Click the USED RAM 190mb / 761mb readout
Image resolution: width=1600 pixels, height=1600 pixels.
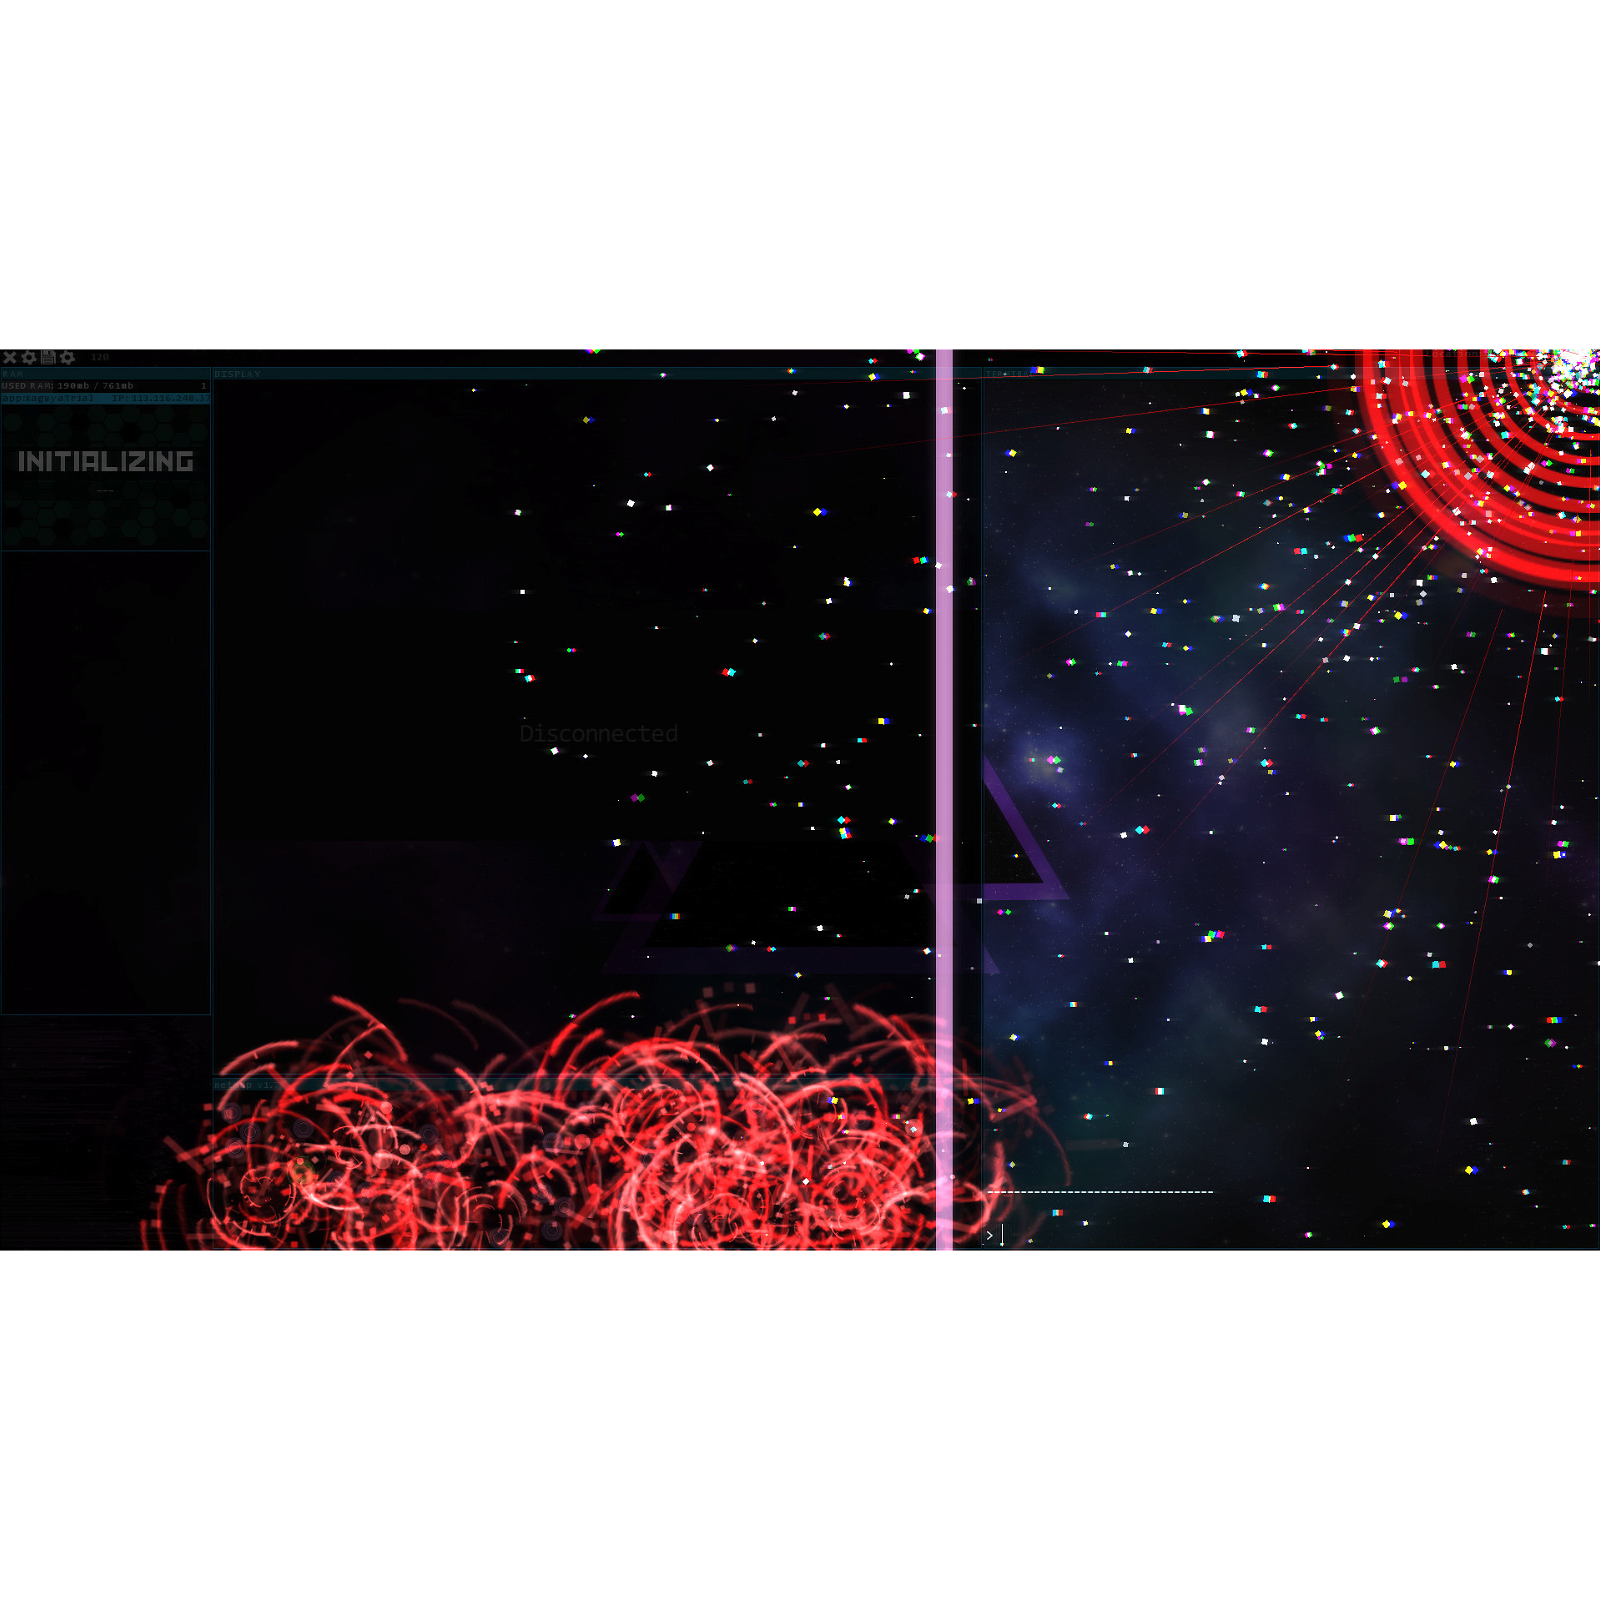coord(68,386)
